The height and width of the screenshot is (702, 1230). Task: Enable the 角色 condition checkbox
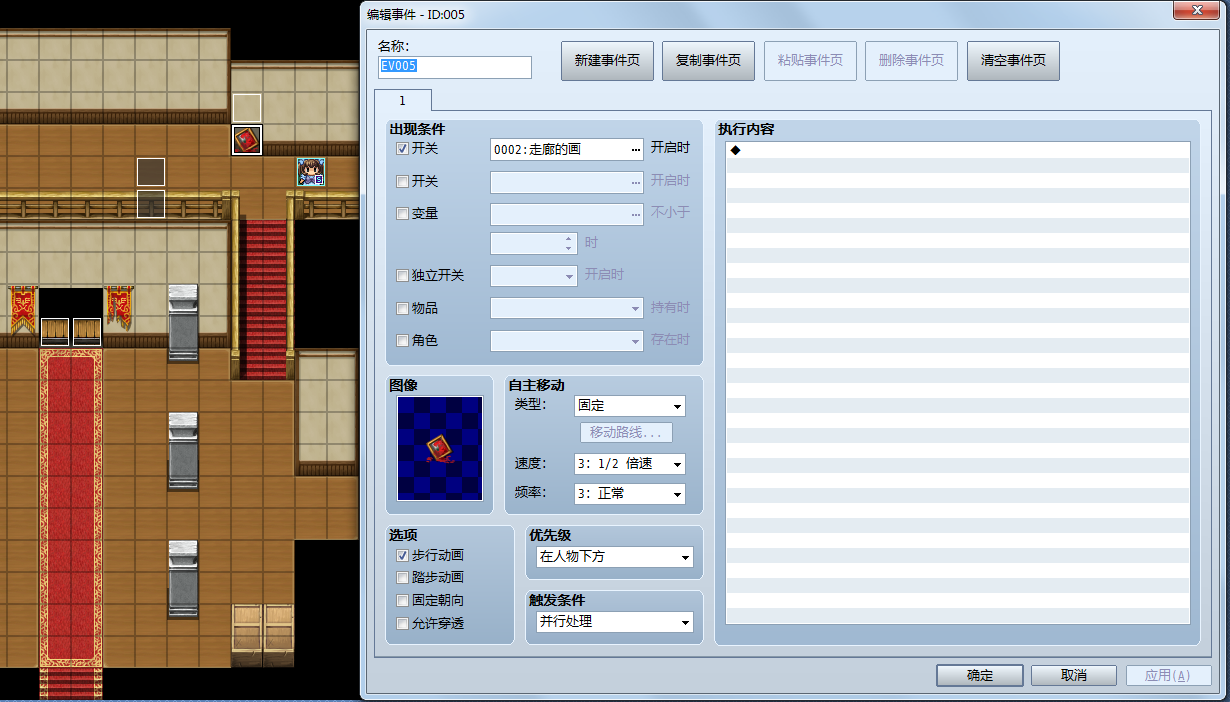pyautogui.click(x=402, y=341)
